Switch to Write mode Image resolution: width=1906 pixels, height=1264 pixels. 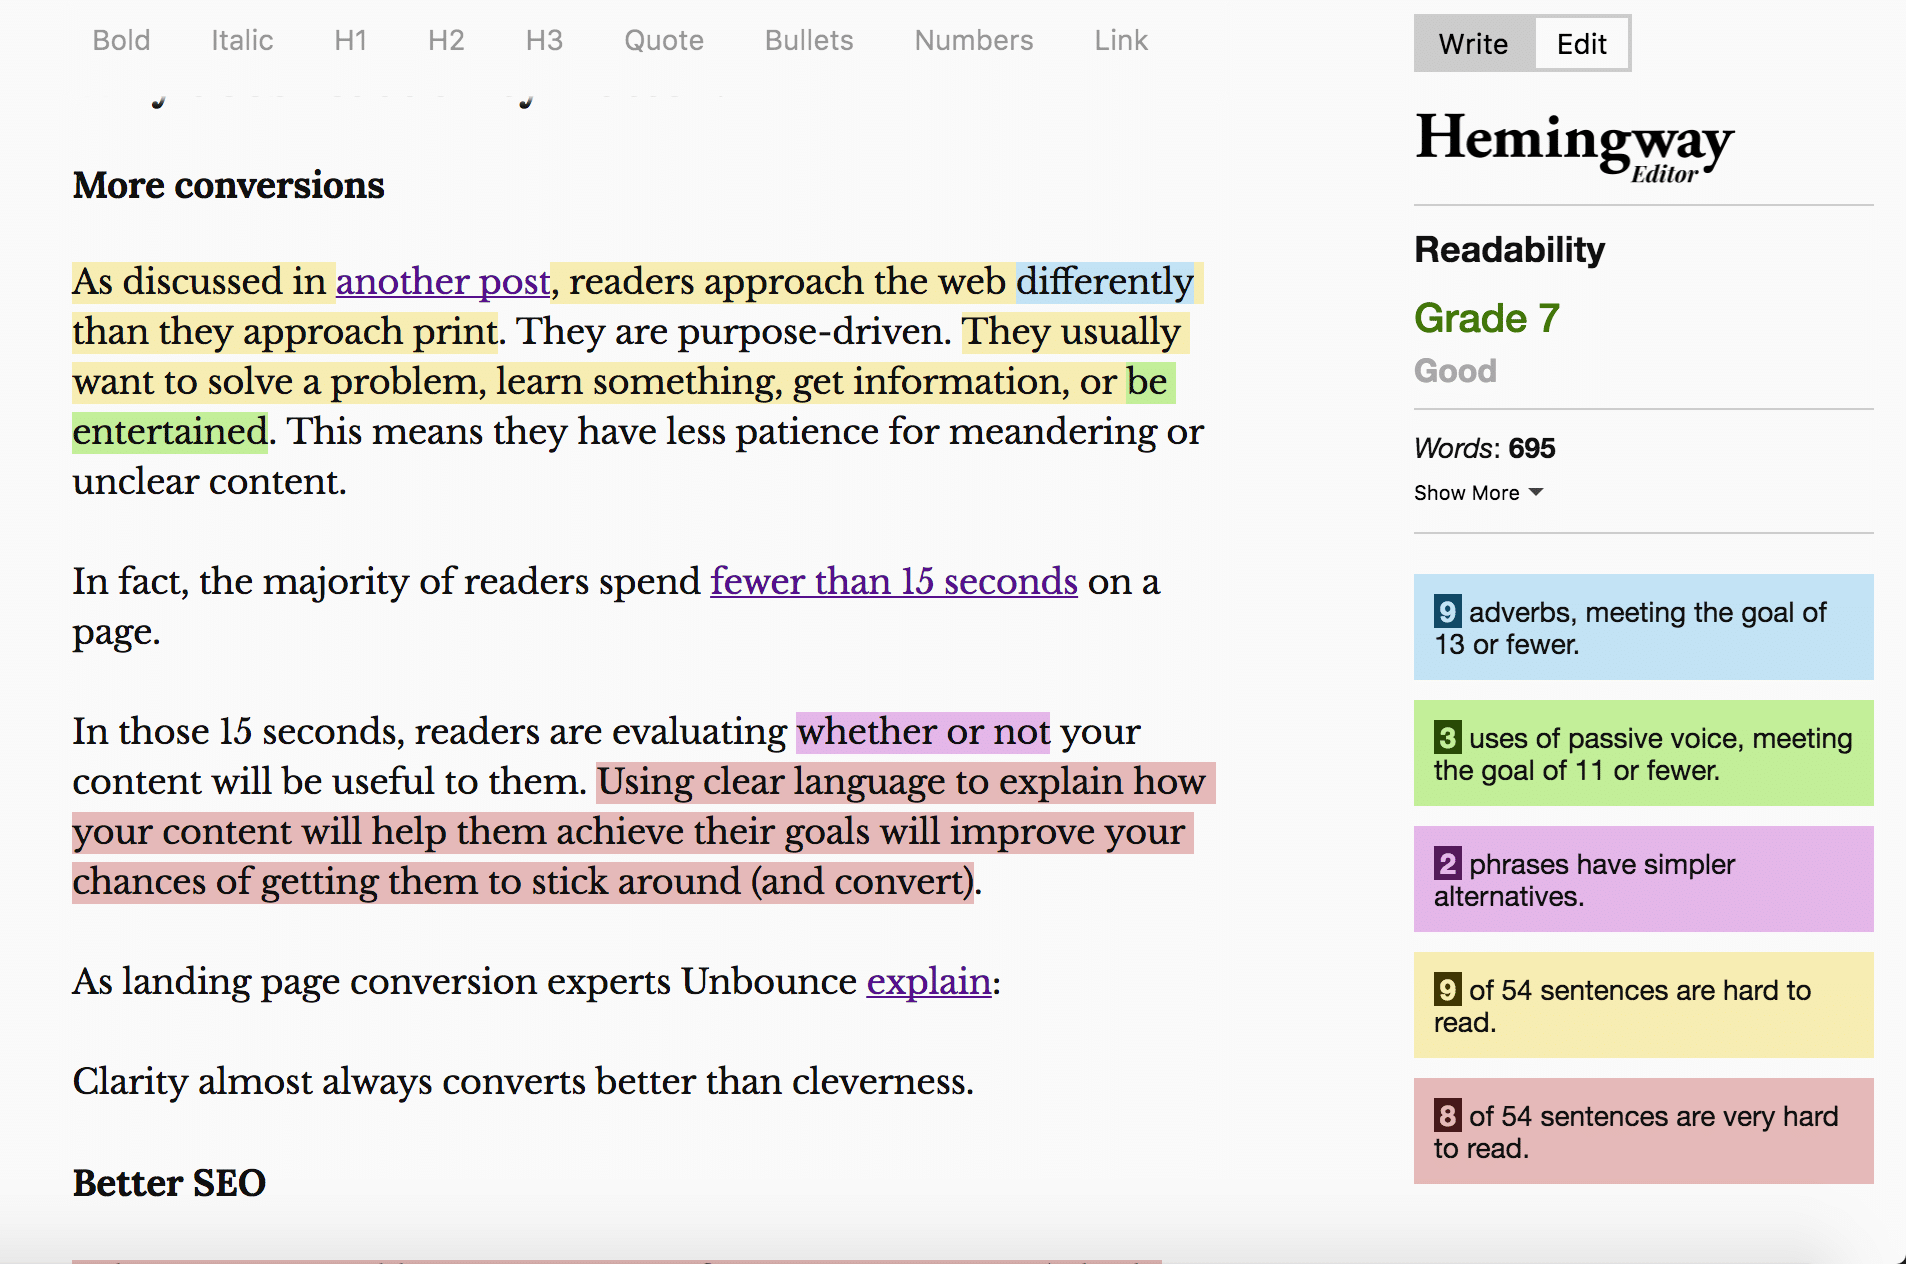[1473, 44]
